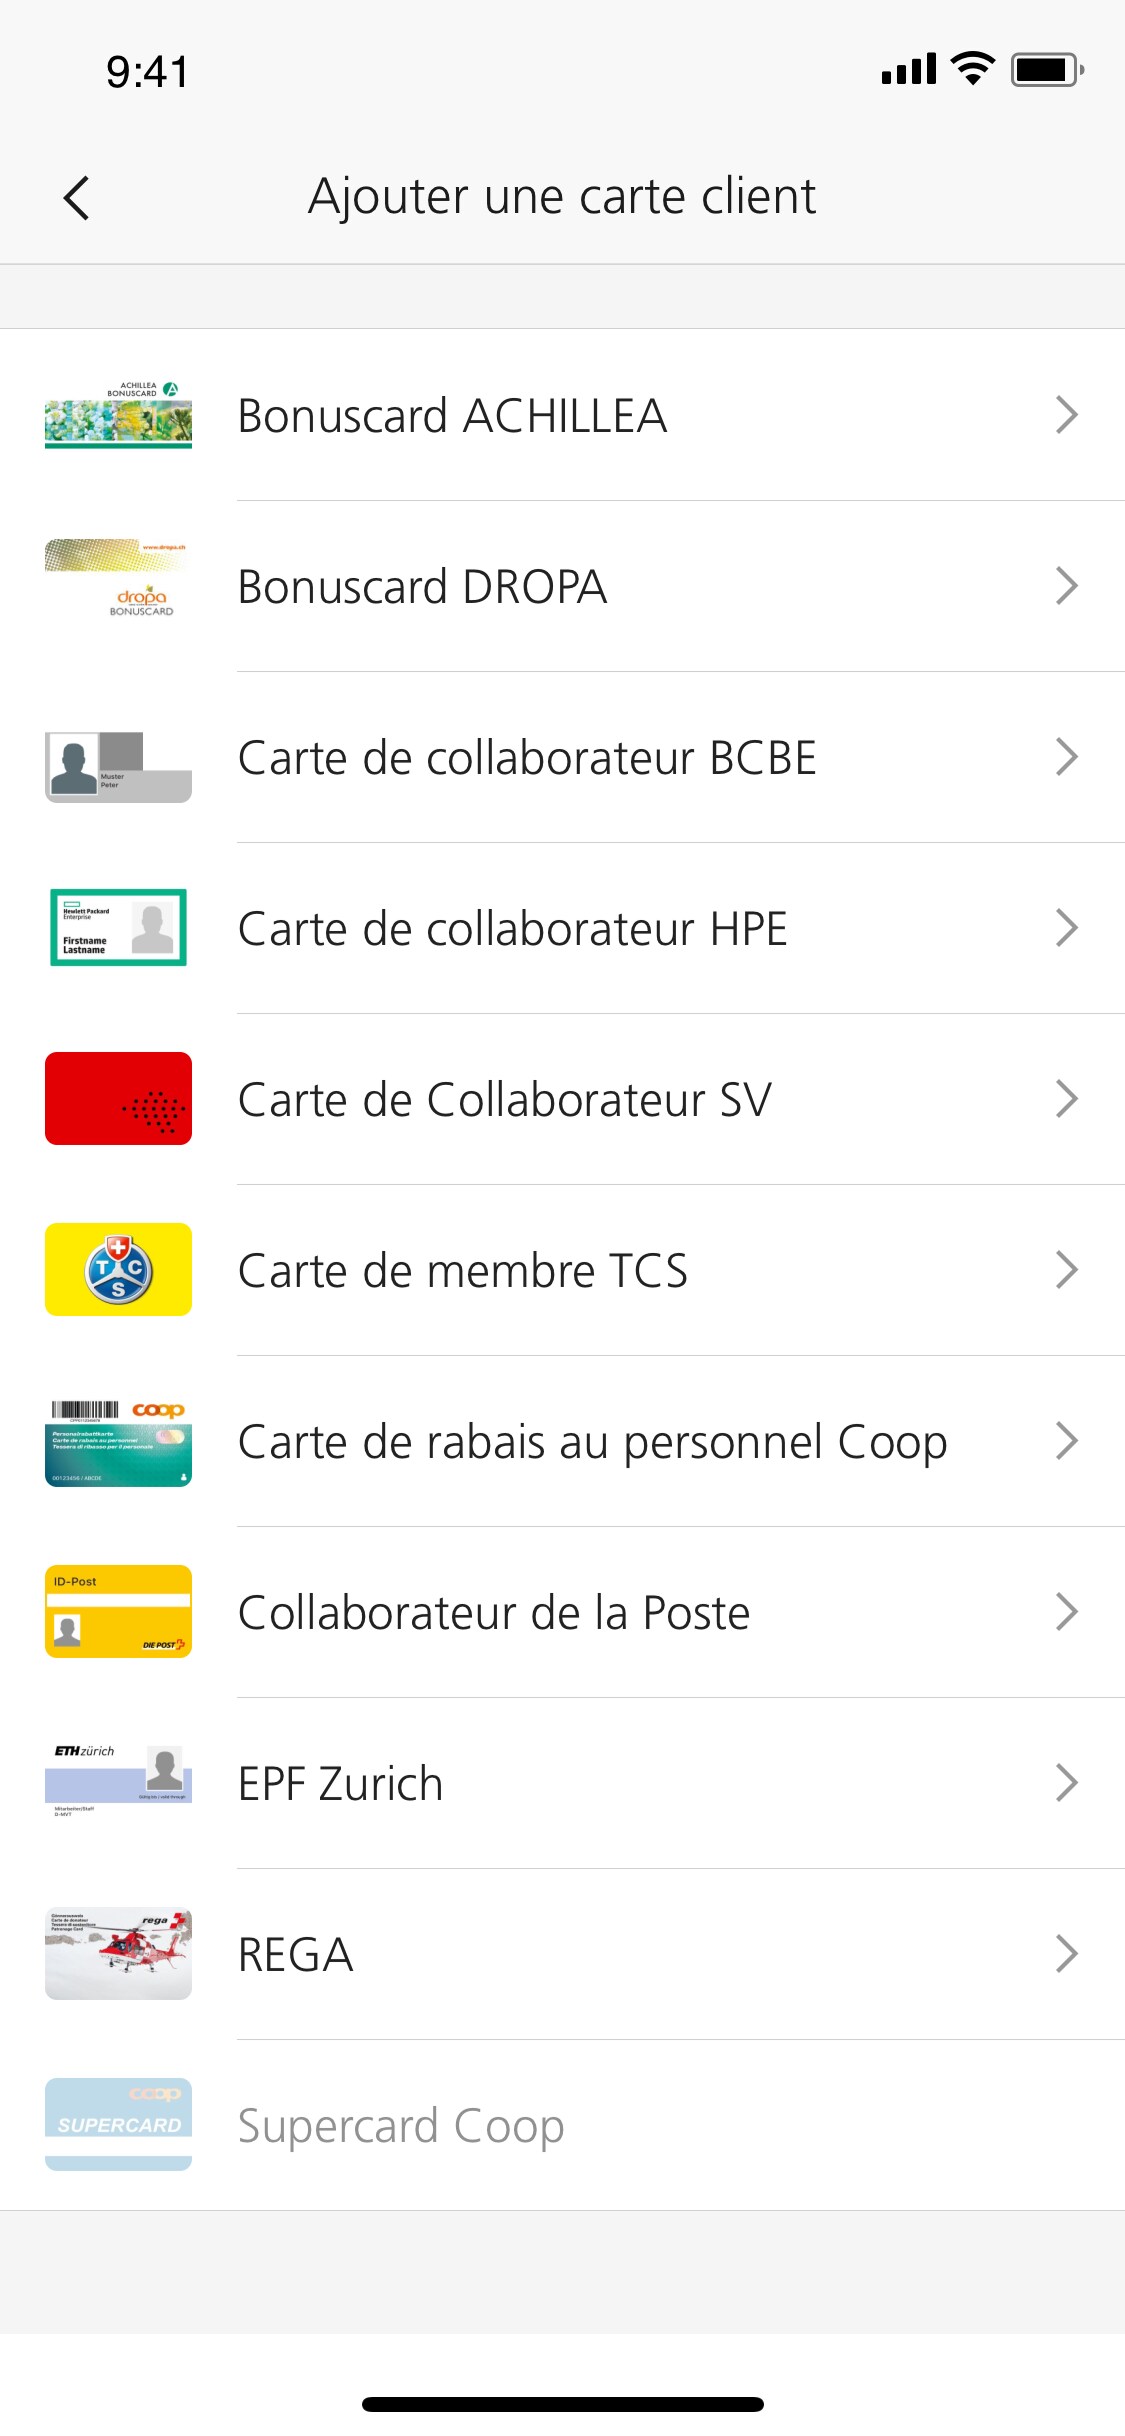Open chevron next to Bonuscard ACHILLEA
1125x2436 pixels.
pyautogui.click(x=1066, y=415)
